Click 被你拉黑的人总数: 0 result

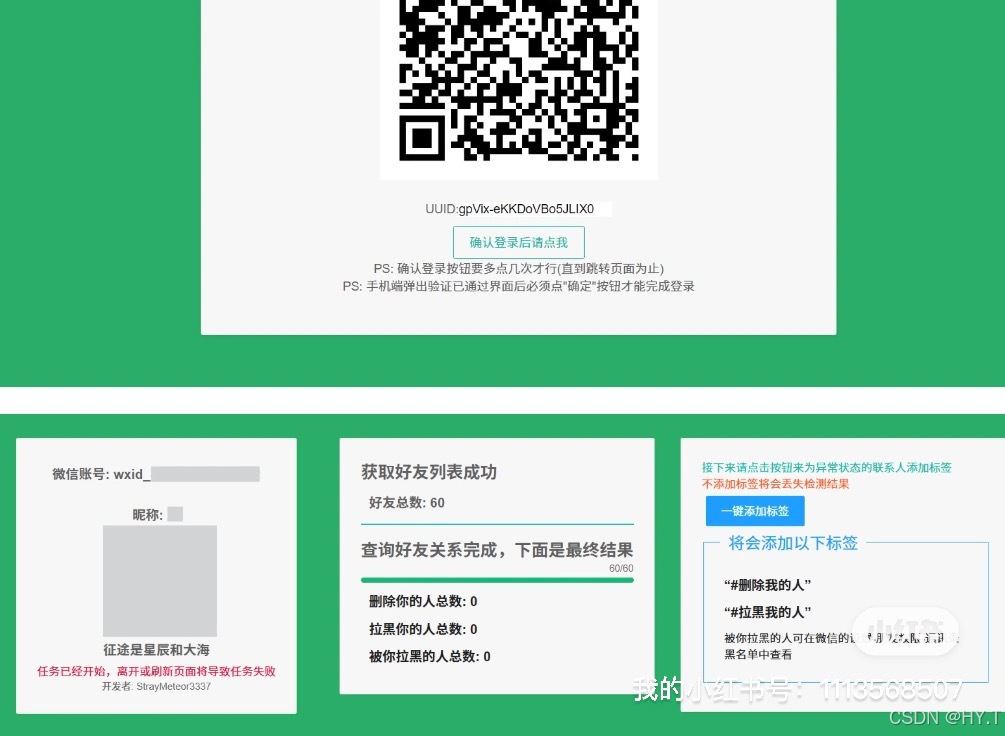[x=429, y=657]
